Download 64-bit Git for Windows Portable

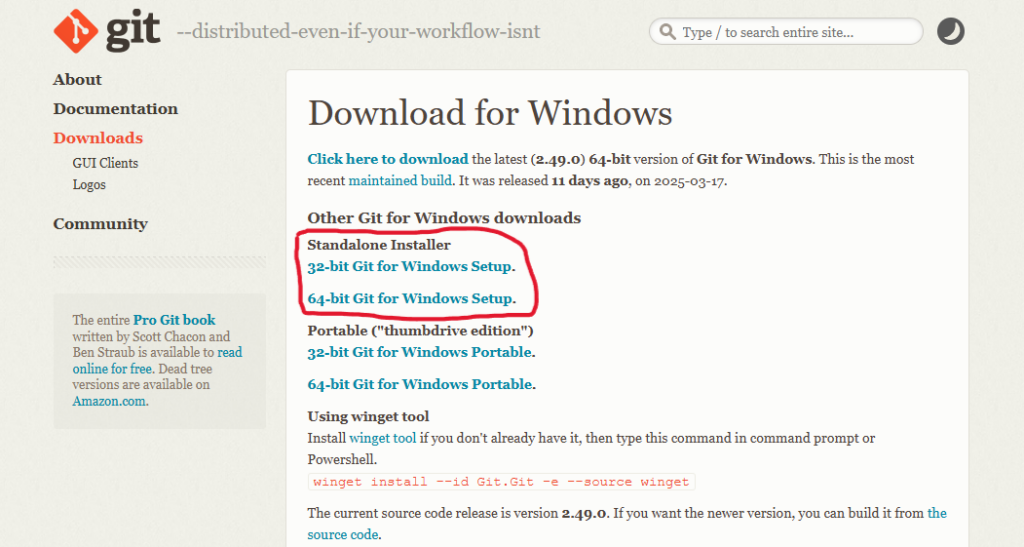point(420,384)
